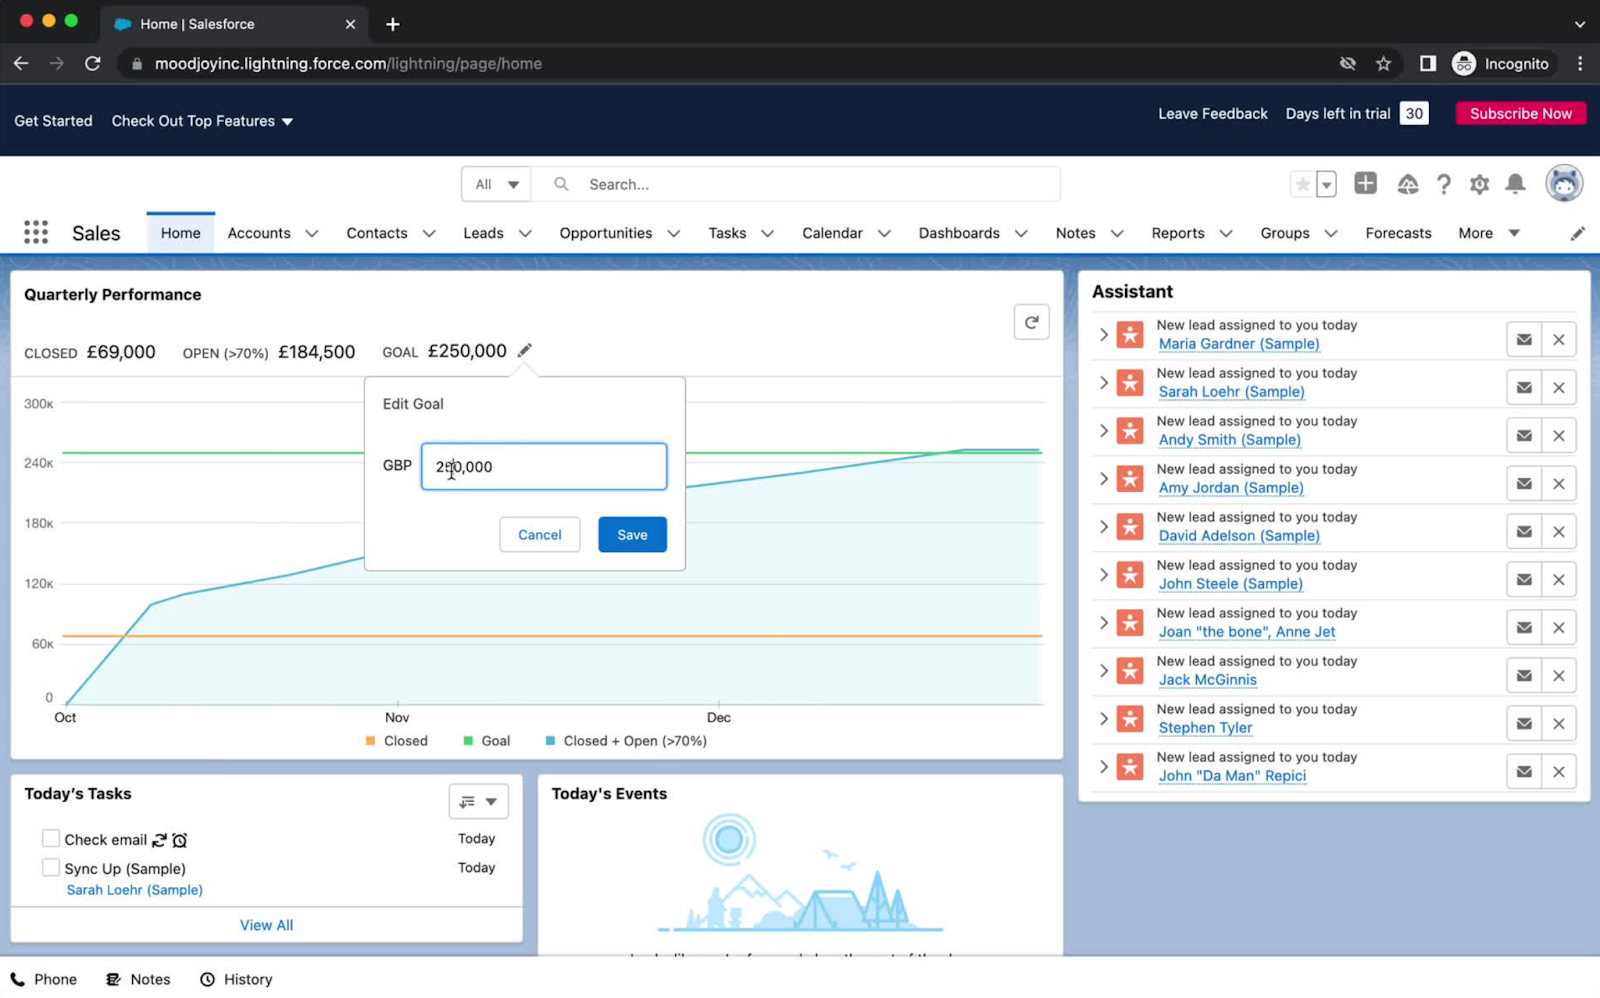Expand the Amy Jordan lead item

pyautogui.click(x=1103, y=478)
